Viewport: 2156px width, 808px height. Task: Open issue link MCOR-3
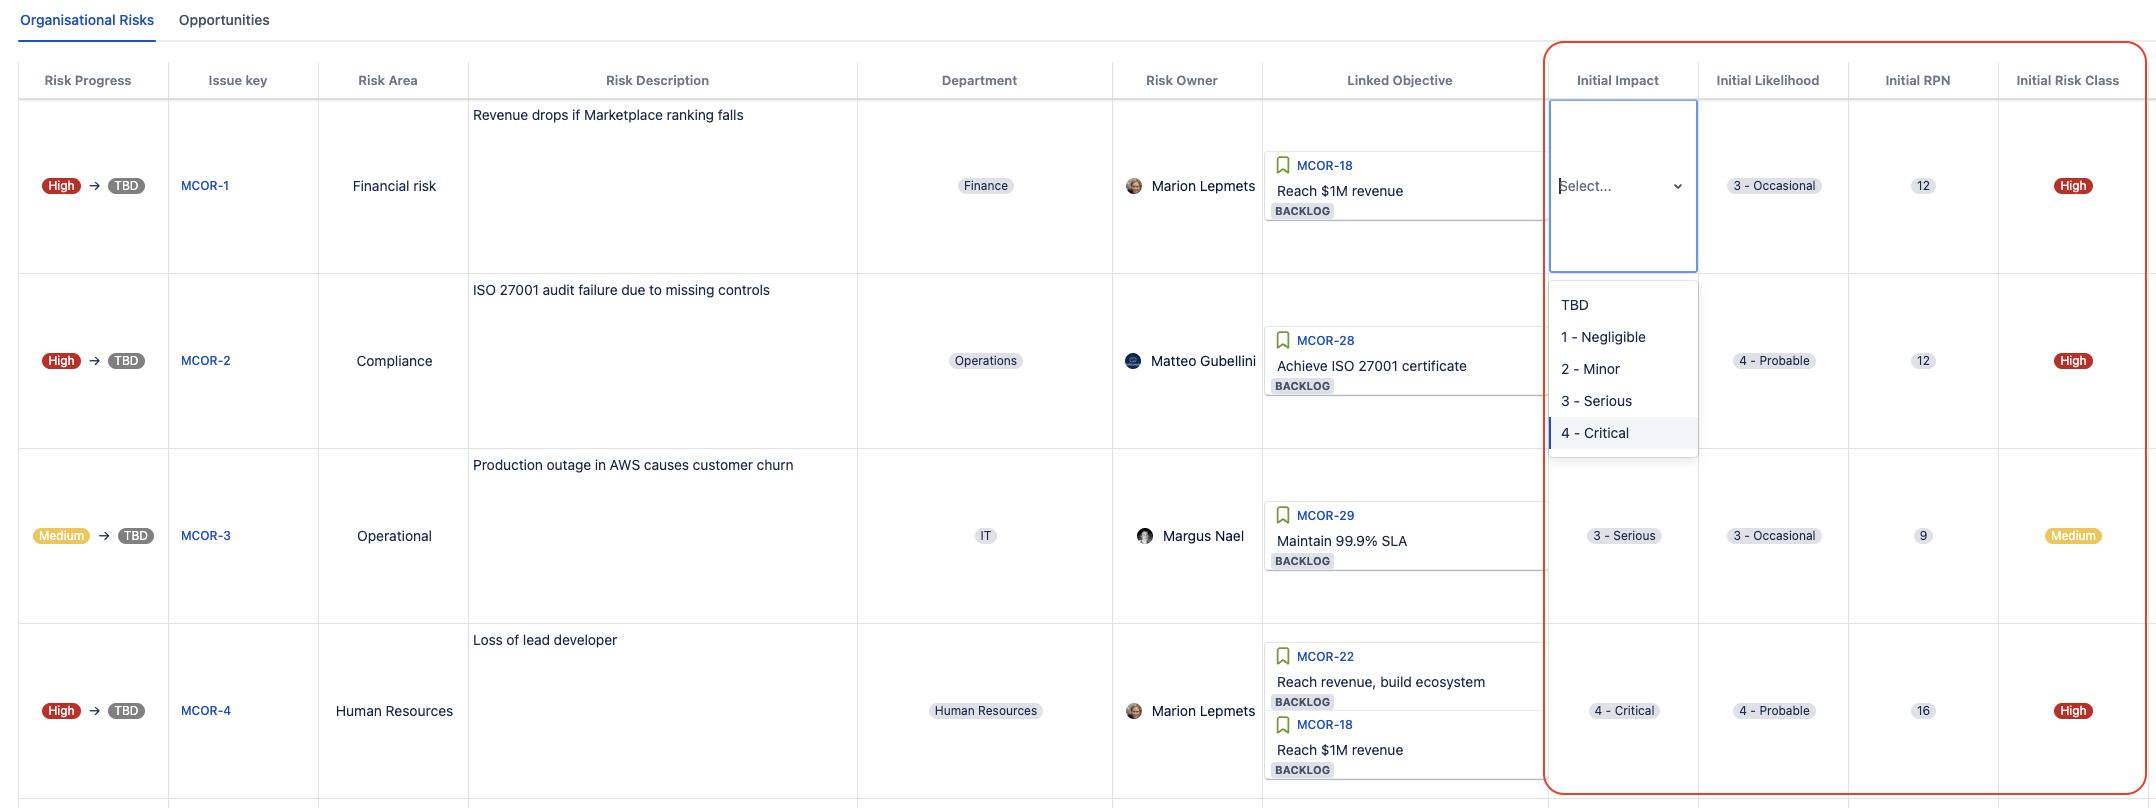206,536
